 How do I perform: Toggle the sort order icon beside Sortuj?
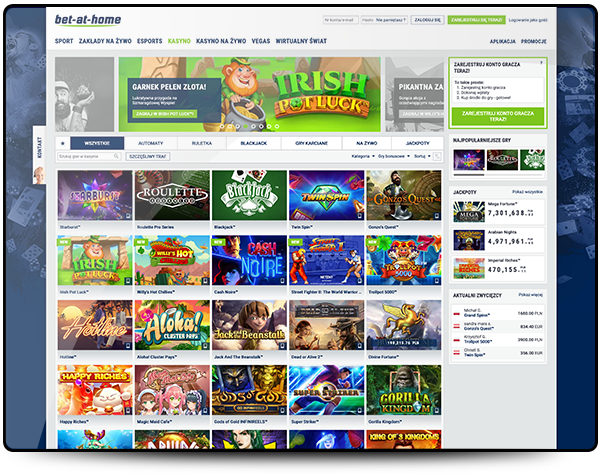[437, 156]
